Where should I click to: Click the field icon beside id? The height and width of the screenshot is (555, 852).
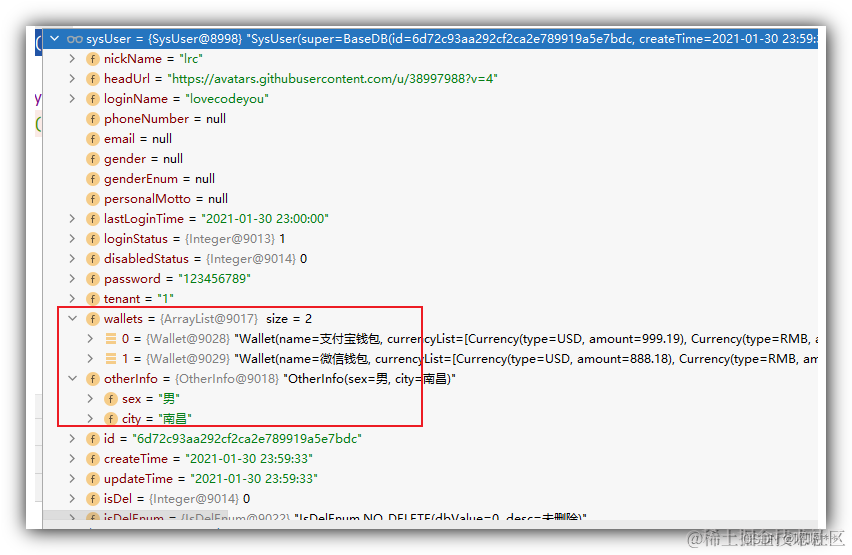coord(93,439)
